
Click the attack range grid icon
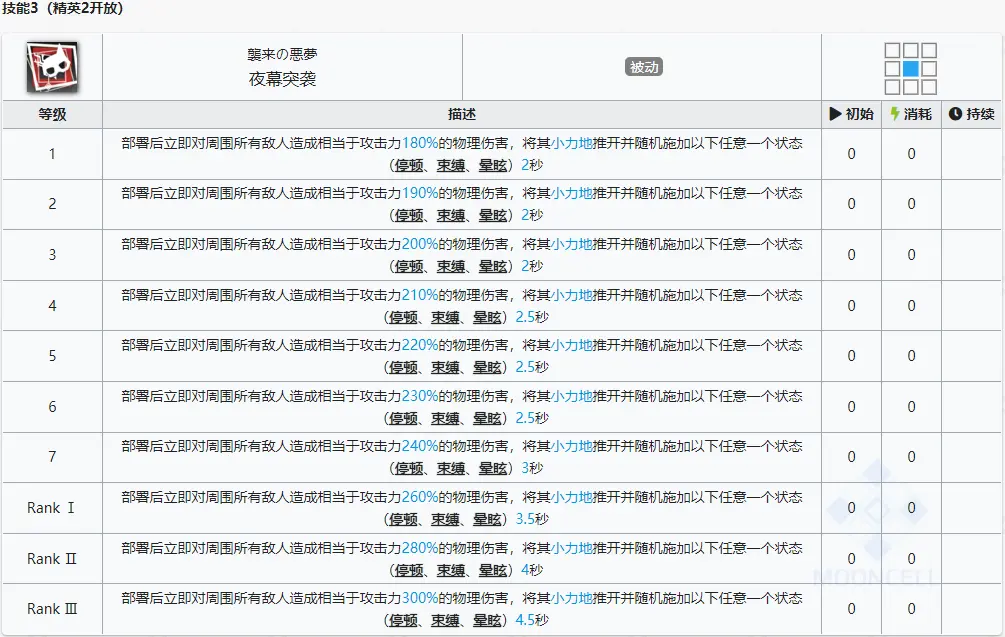[x=910, y=69]
